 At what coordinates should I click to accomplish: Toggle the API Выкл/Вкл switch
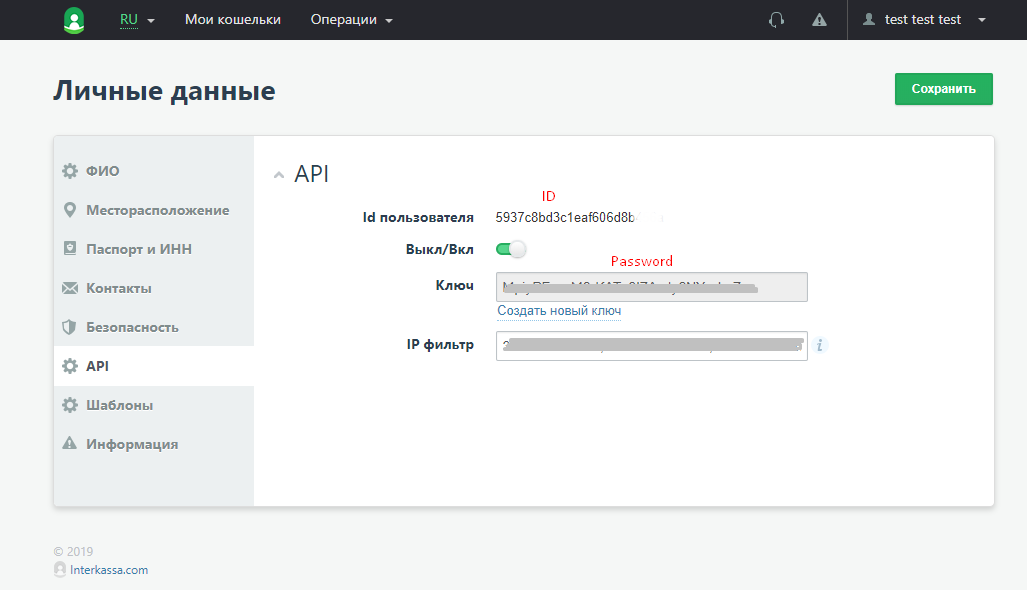click(511, 250)
